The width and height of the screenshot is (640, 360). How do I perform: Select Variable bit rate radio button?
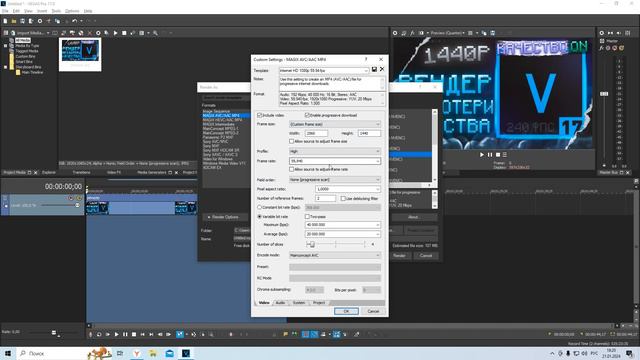(259, 217)
